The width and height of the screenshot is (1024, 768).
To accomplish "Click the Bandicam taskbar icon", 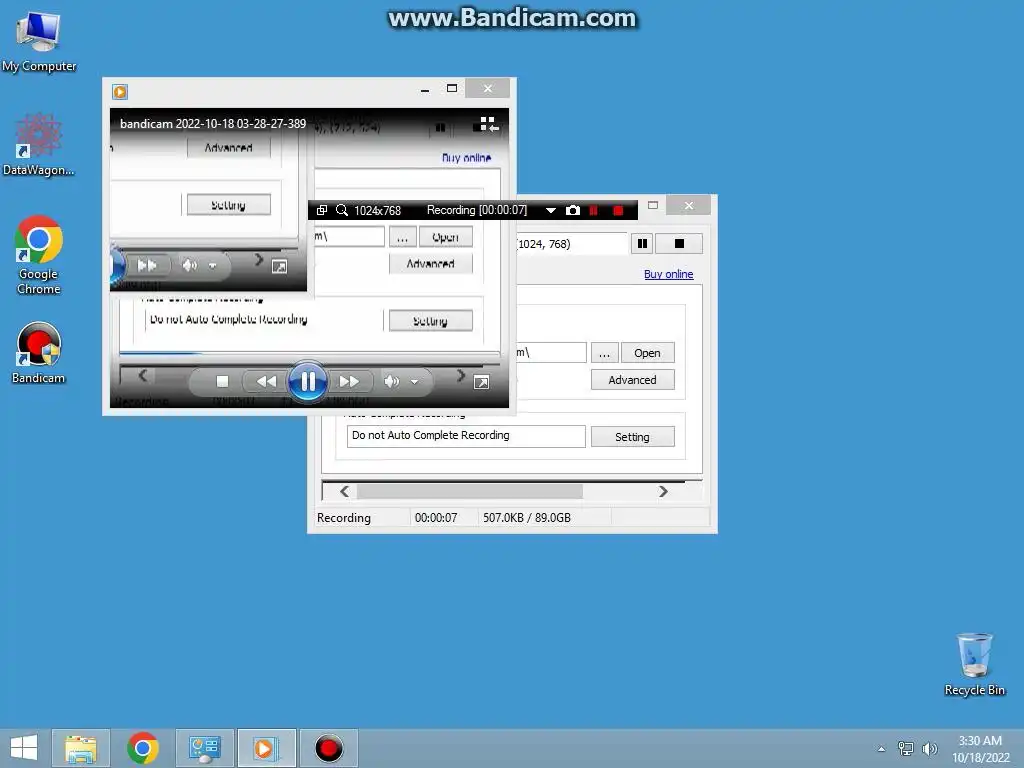I will [328, 748].
